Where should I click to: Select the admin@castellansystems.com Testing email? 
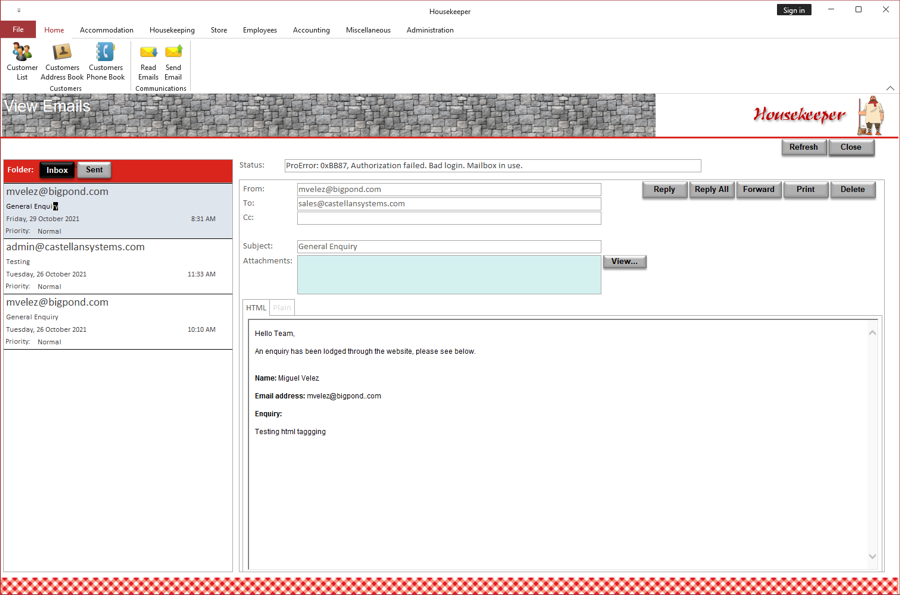tap(118, 266)
